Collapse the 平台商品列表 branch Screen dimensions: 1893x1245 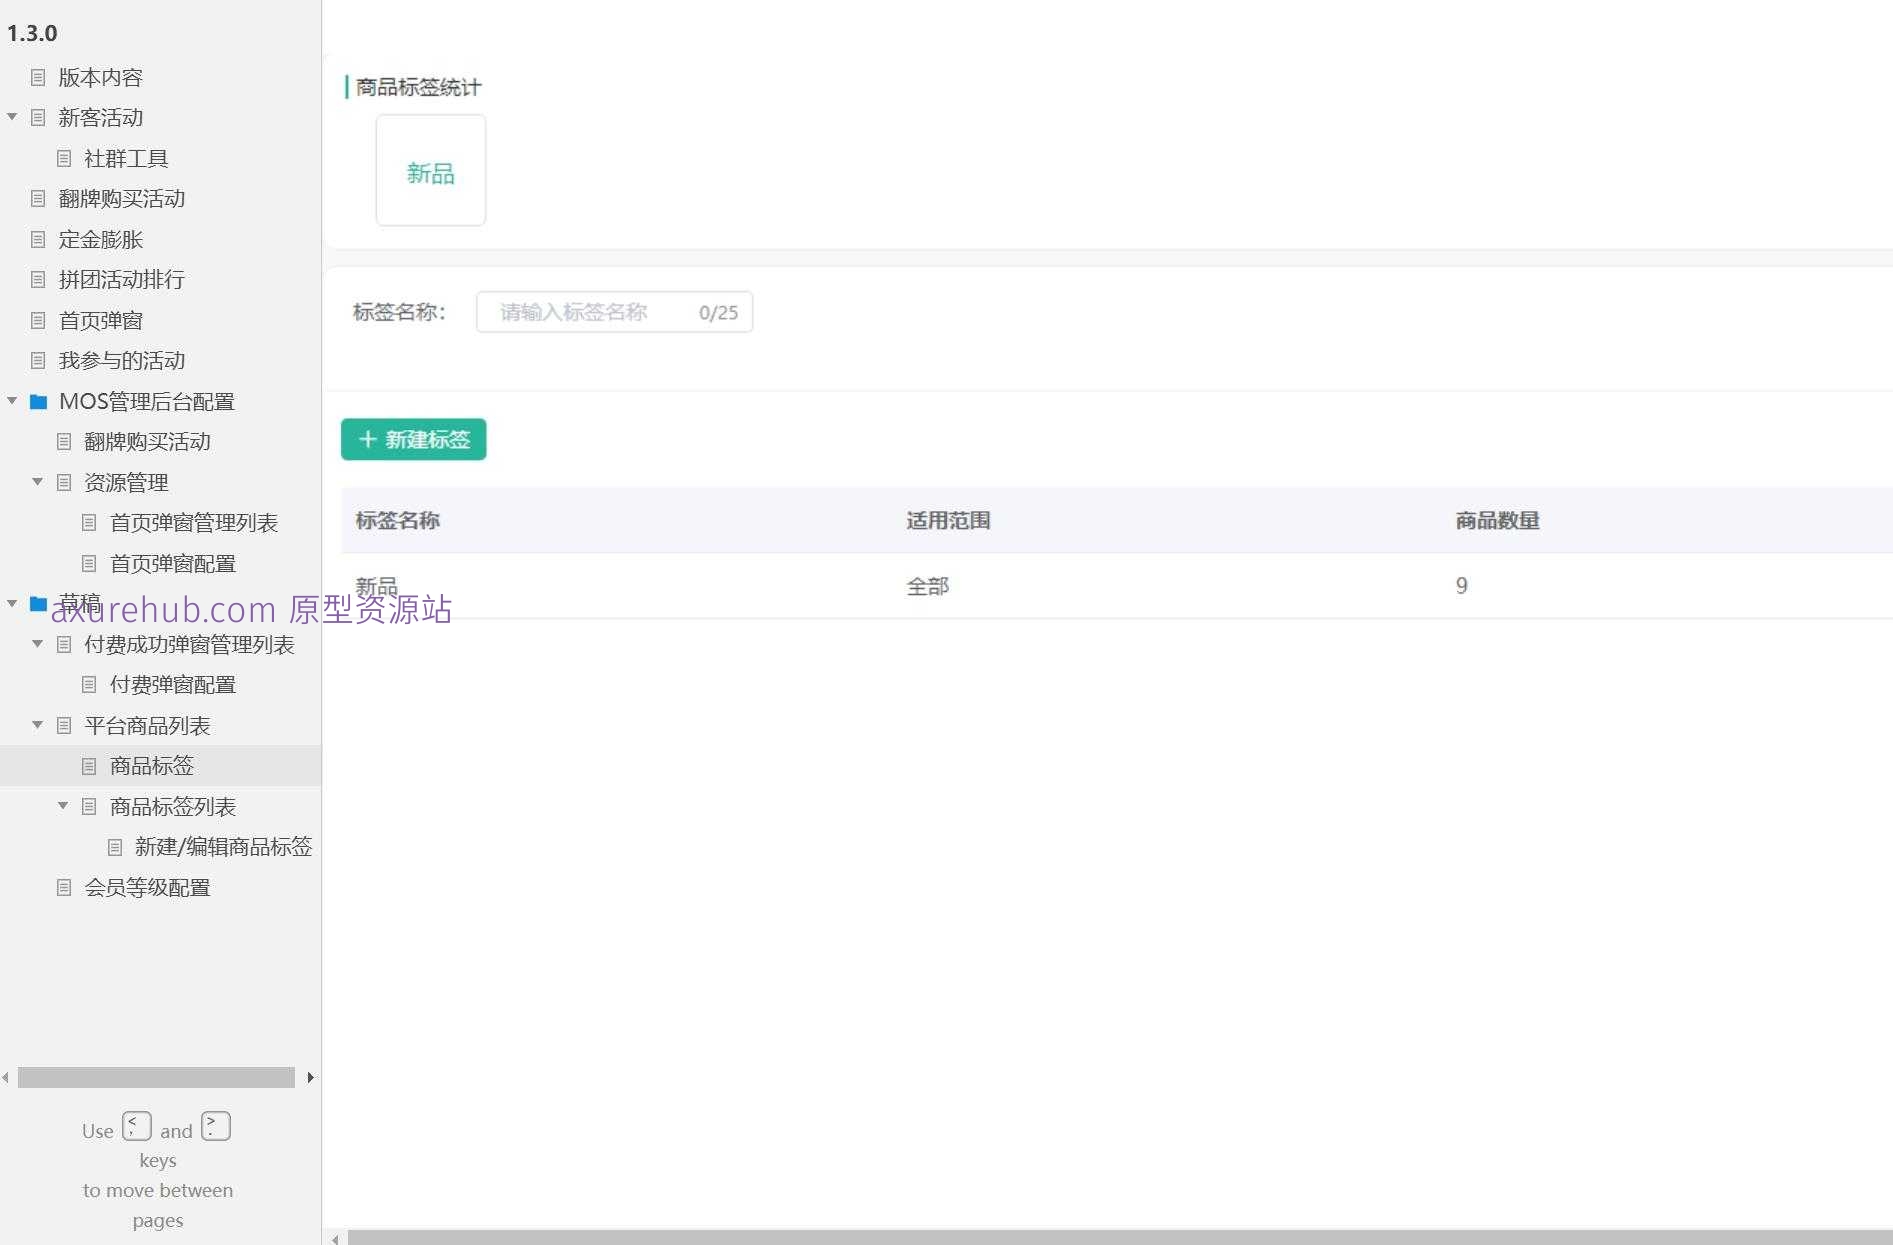click(x=38, y=725)
